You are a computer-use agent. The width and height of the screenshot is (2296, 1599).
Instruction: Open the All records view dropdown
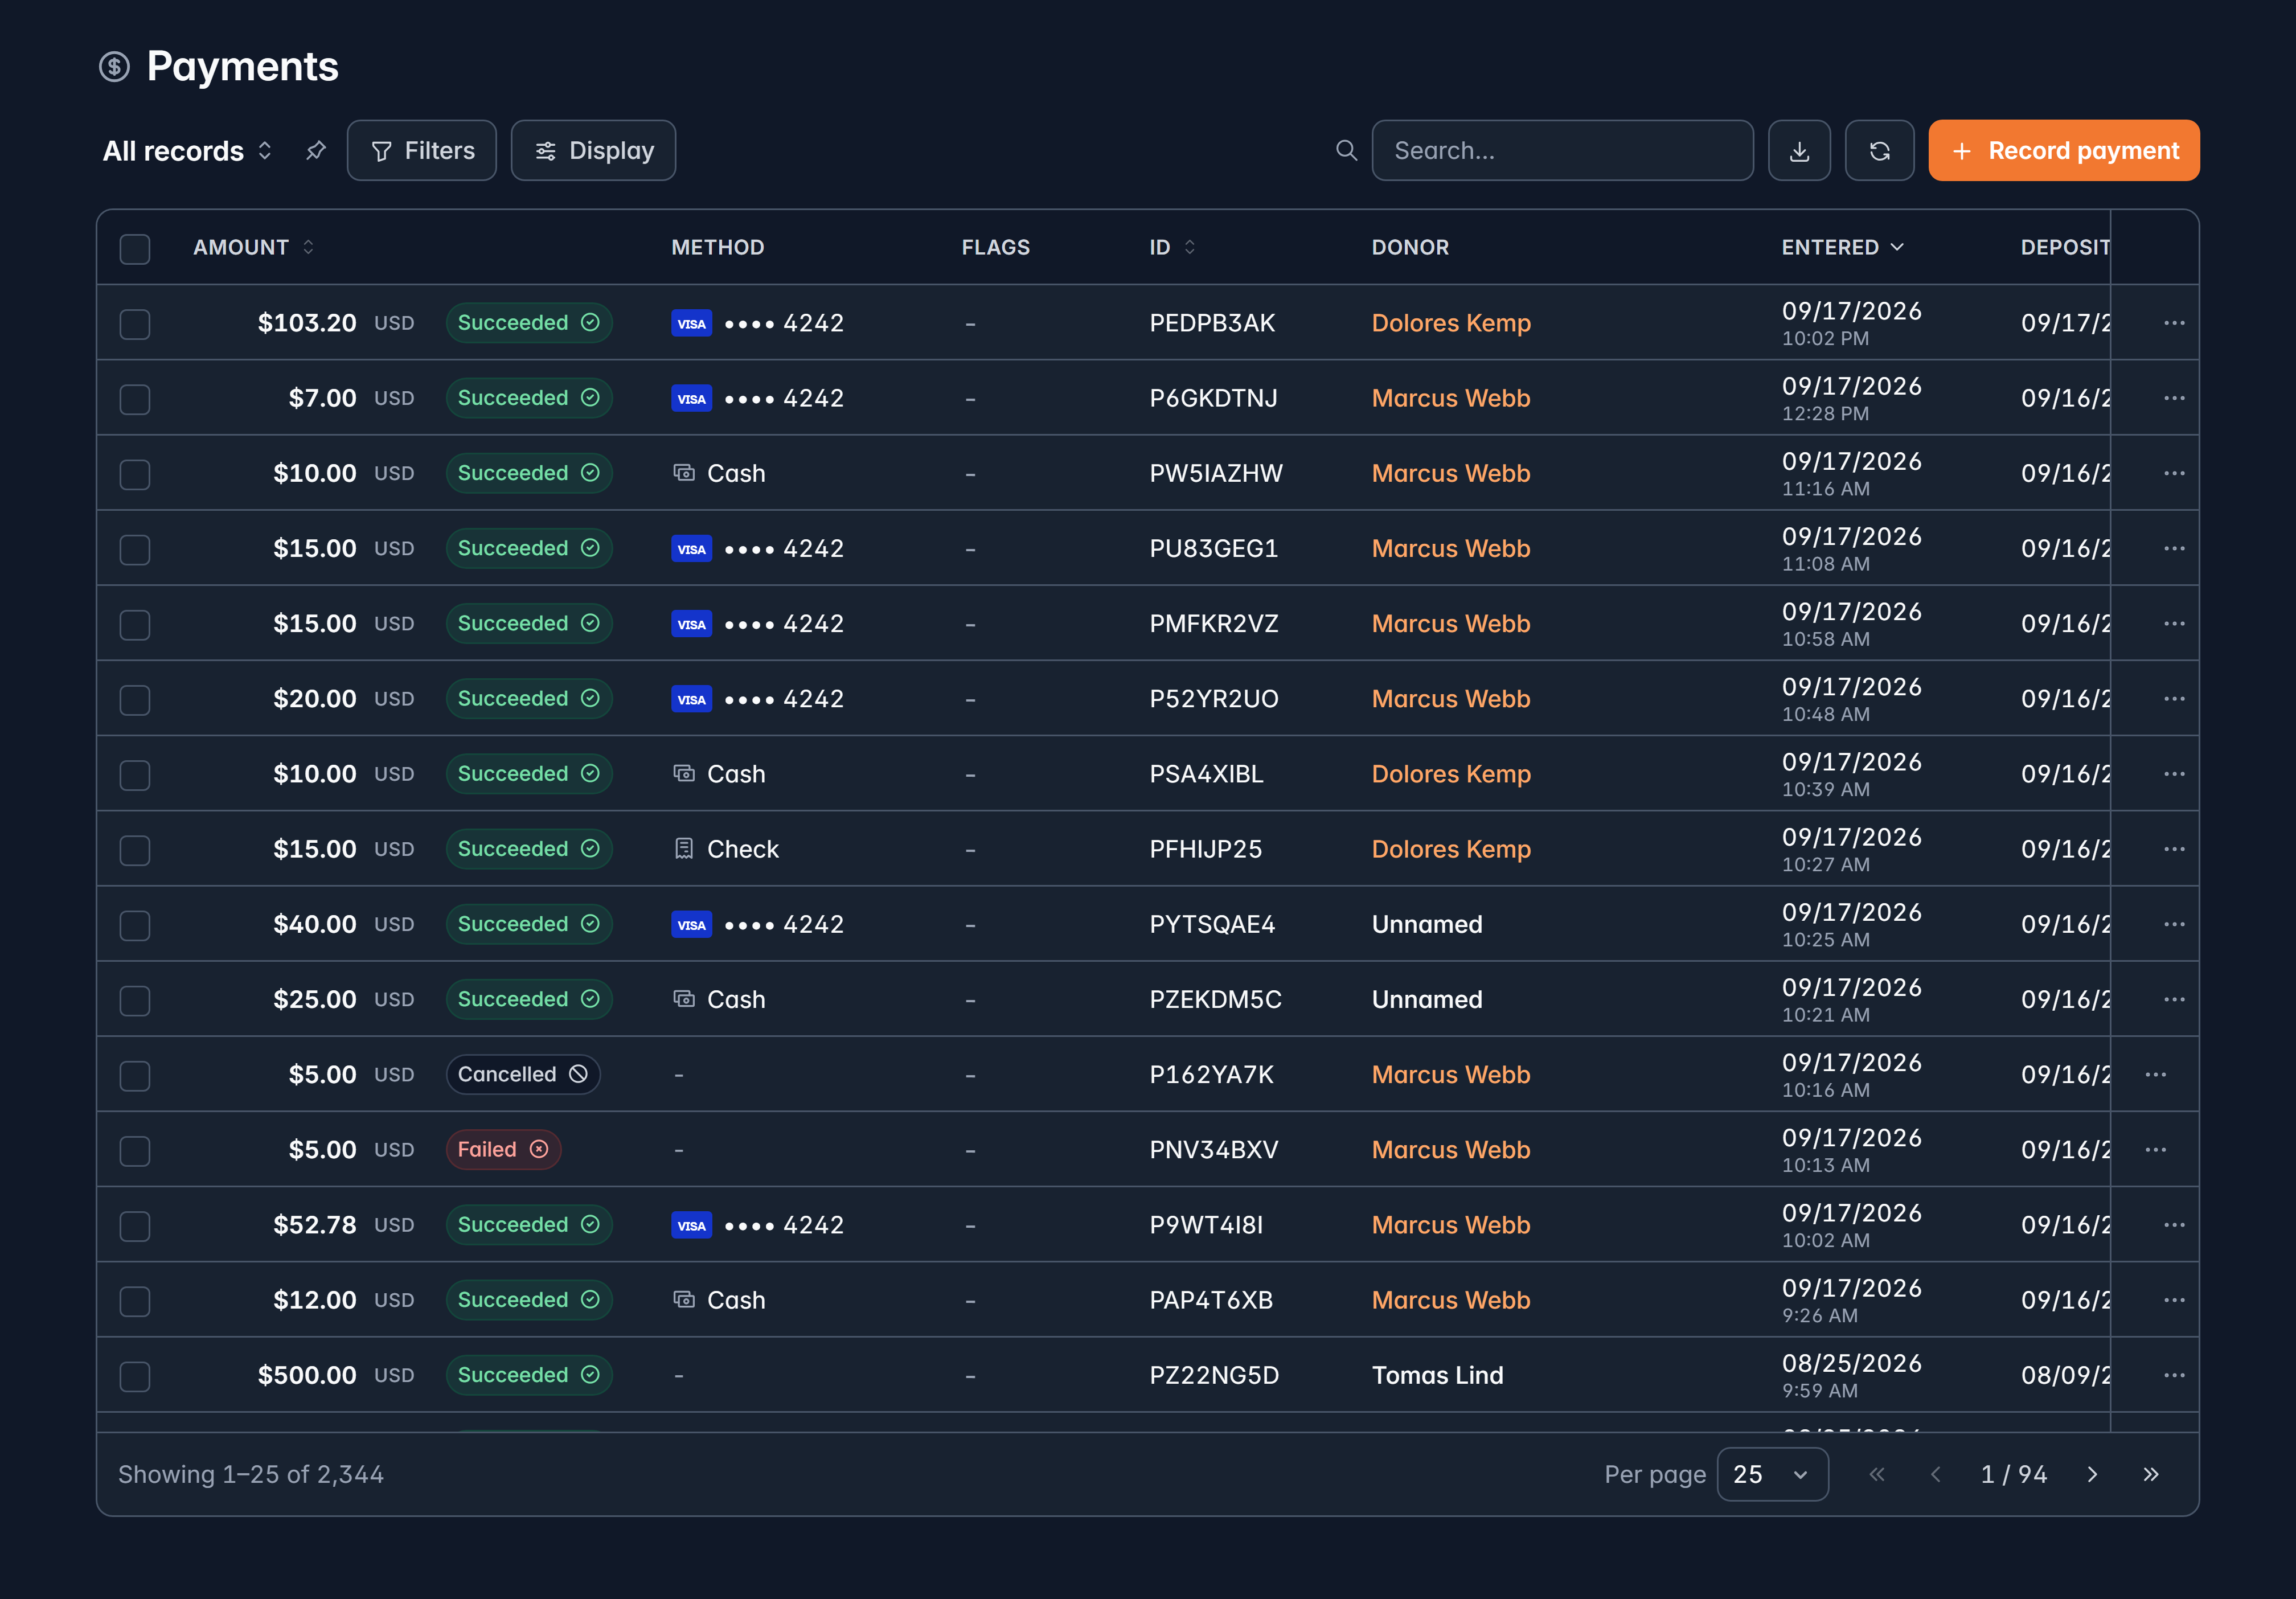[x=188, y=151]
